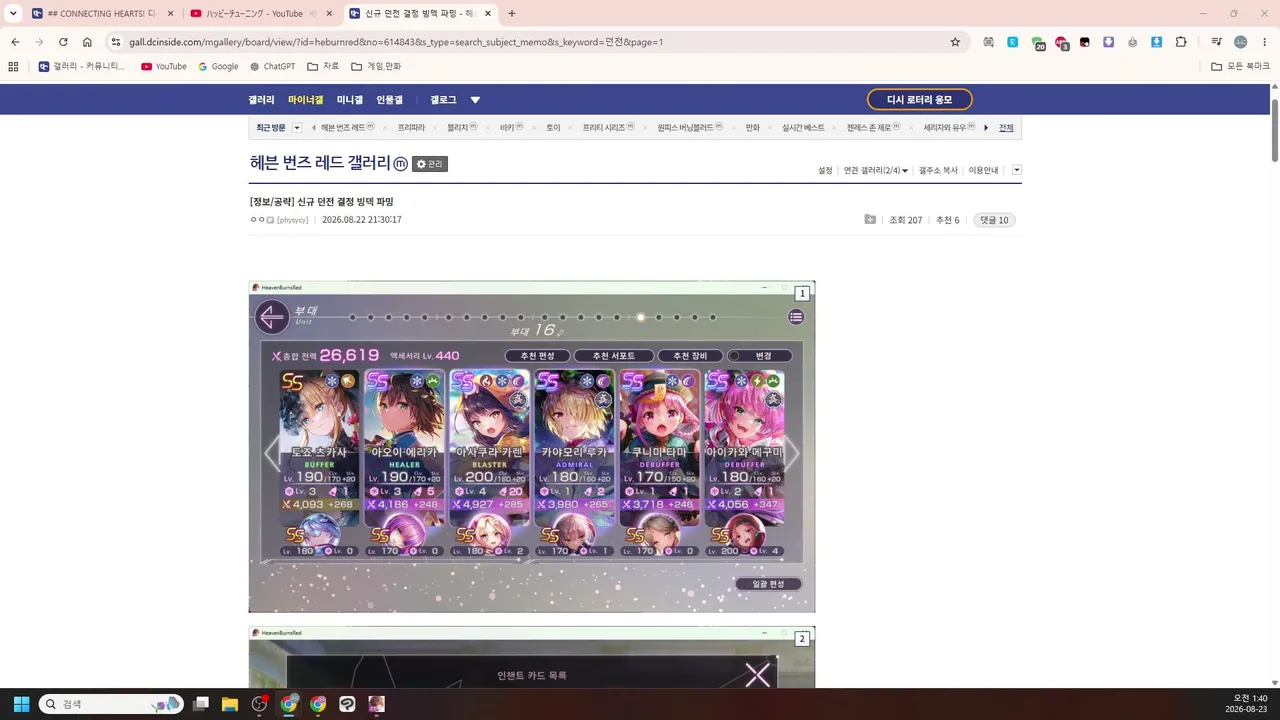Click the 갤주소 복사 link
The image size is (1280, 720).
pos(938,171)
